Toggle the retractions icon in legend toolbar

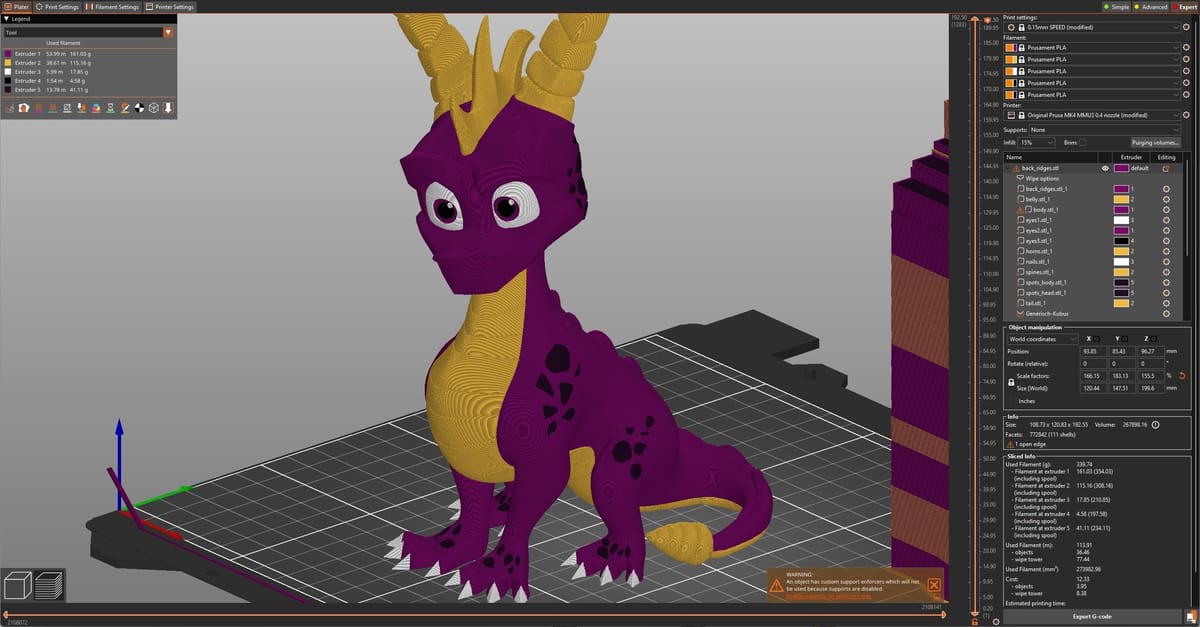[38, 107]
